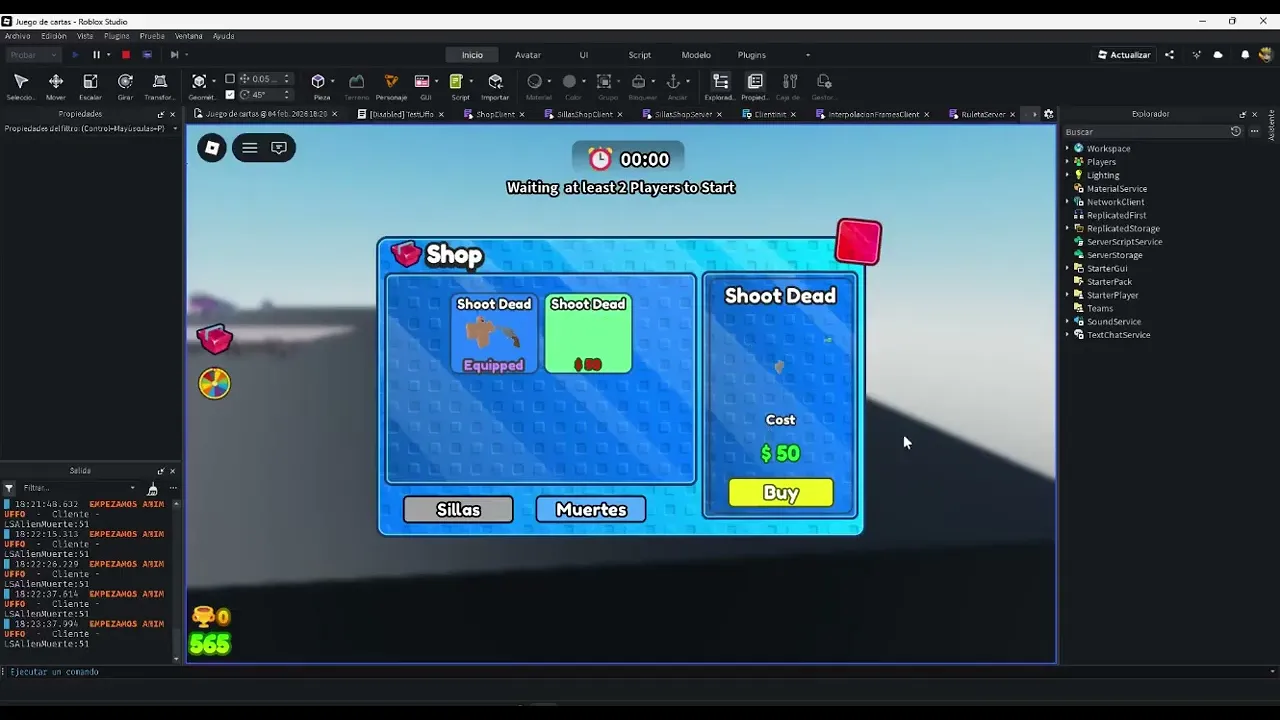Screen dimensions: 1280x720
Task: Choose the Escalar tool
Action: tap(90, 86)
